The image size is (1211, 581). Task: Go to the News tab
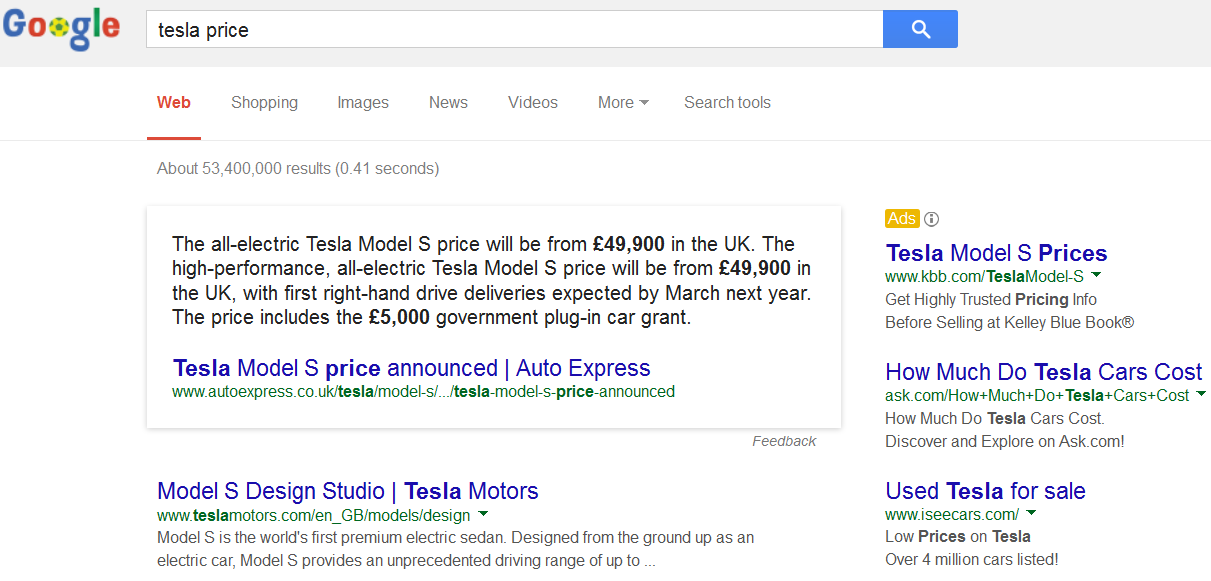pyautogui.click(x=448, y=102)
